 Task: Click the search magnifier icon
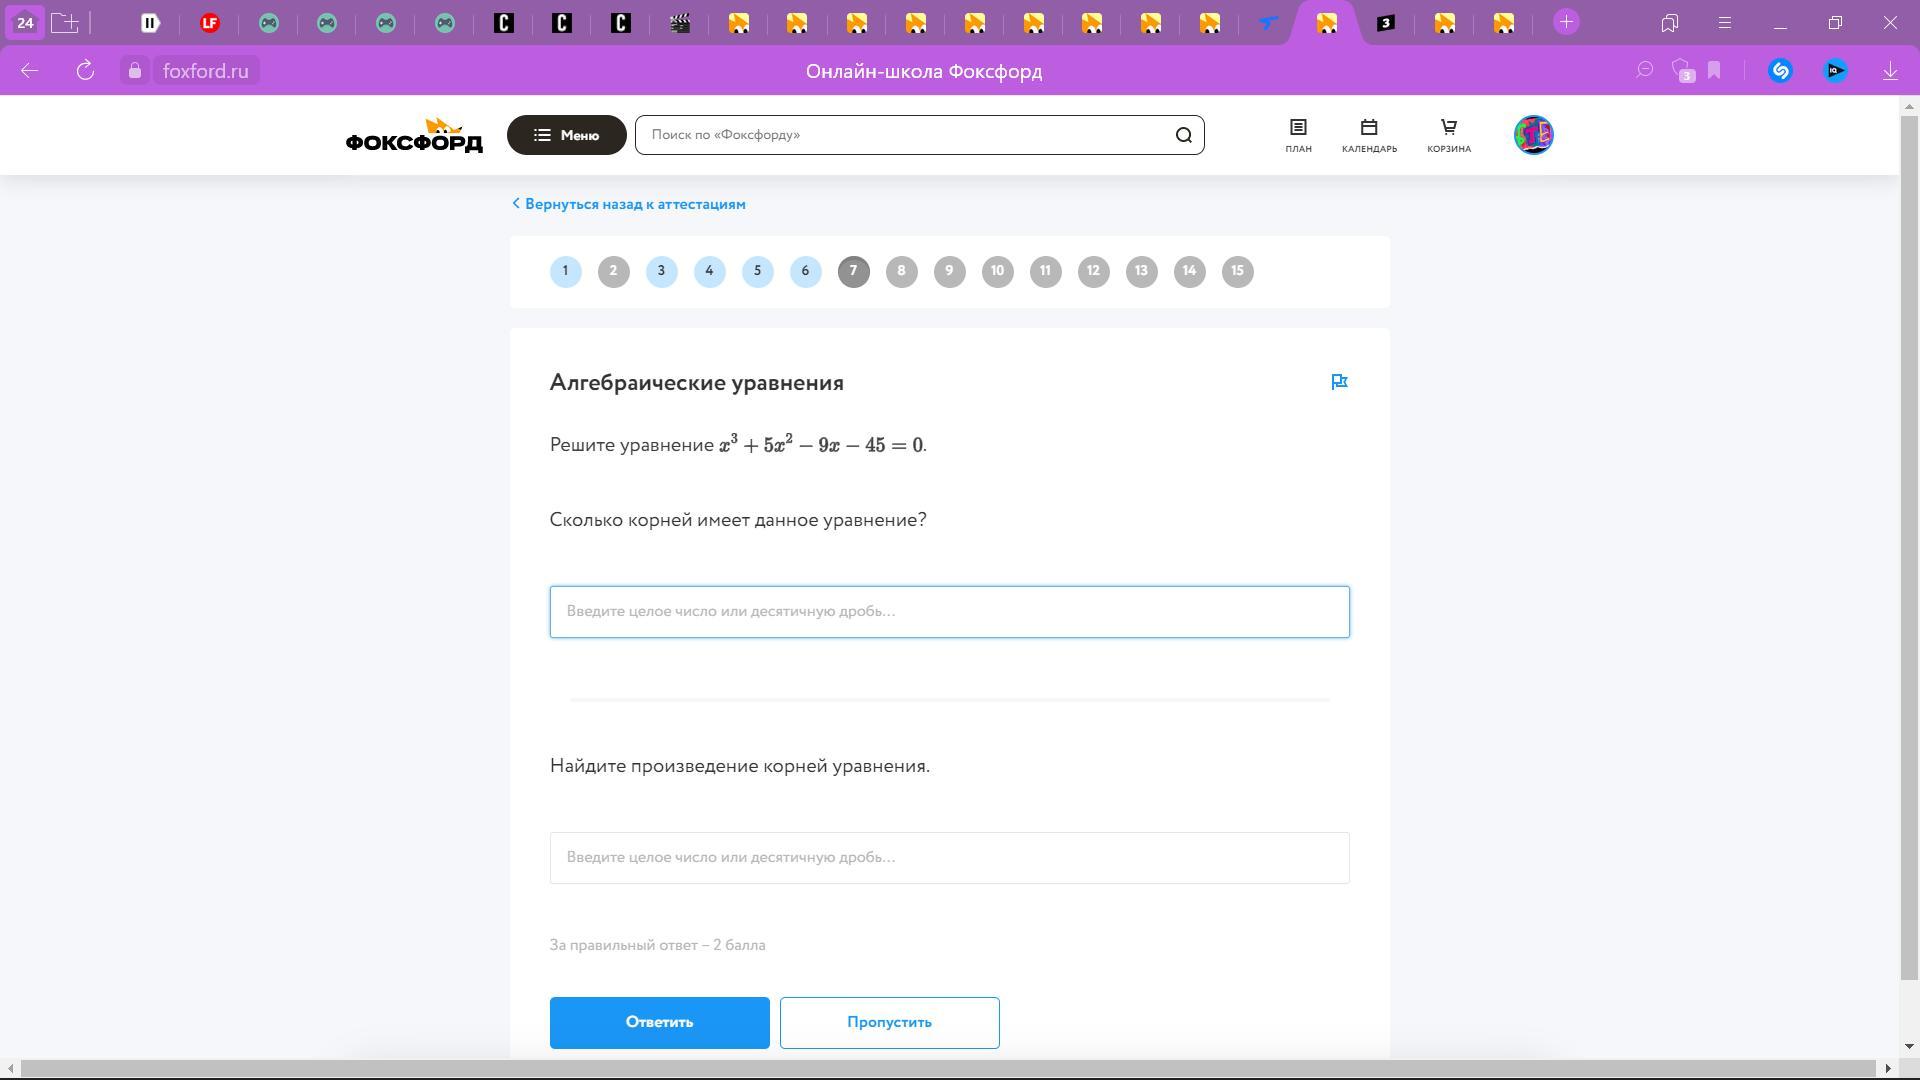[x=1183, y=135]
